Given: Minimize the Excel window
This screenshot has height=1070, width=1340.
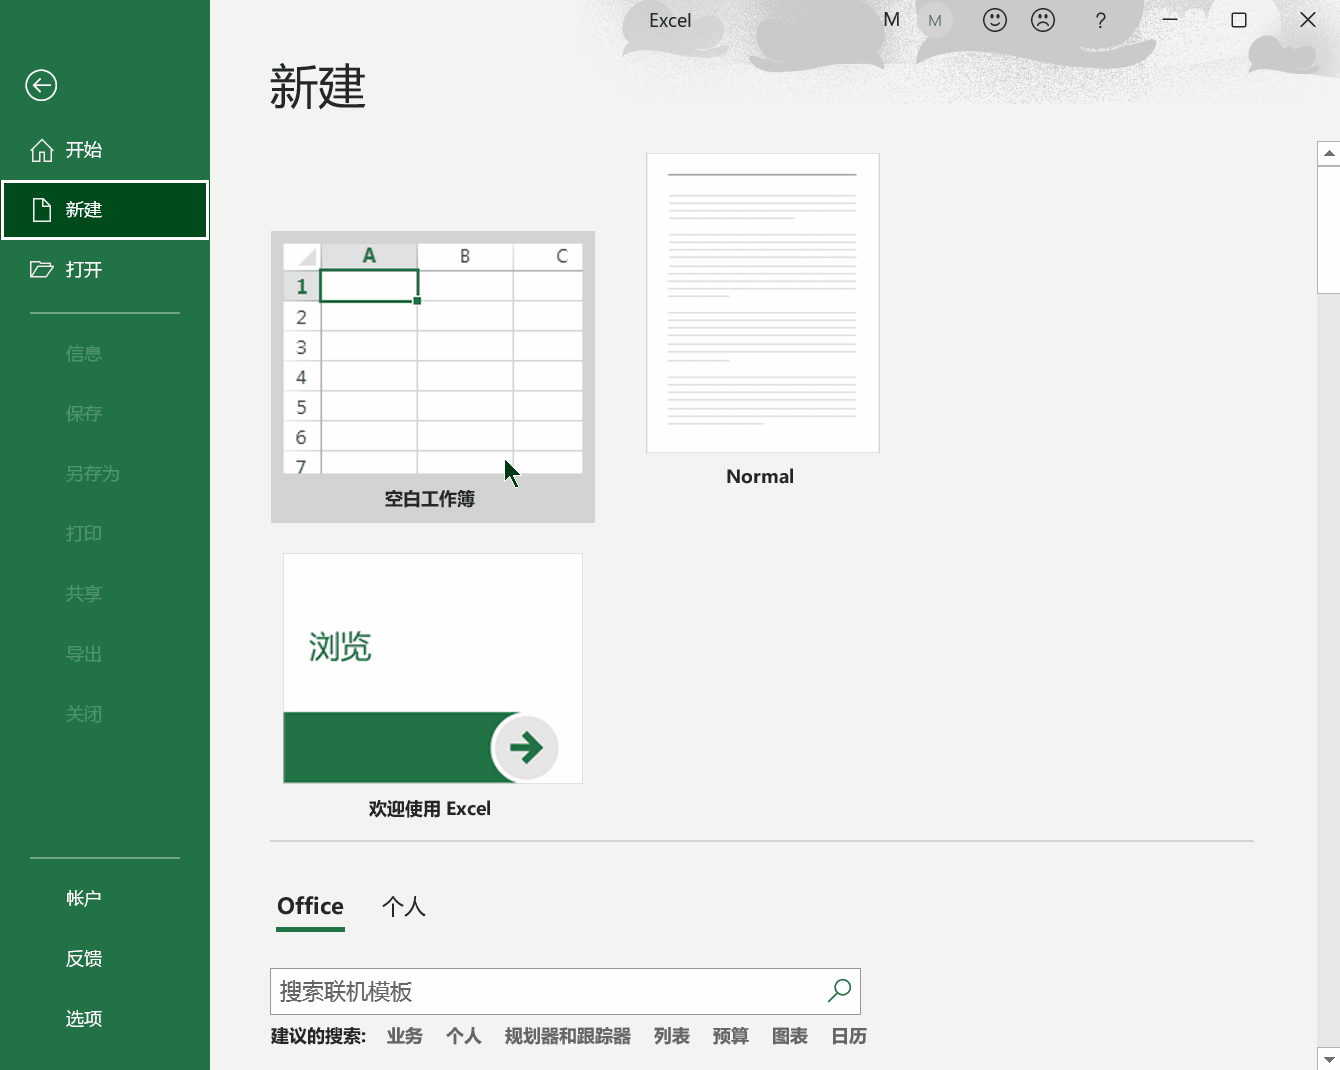Looking at the screenshot, I should coord(1170,20).
